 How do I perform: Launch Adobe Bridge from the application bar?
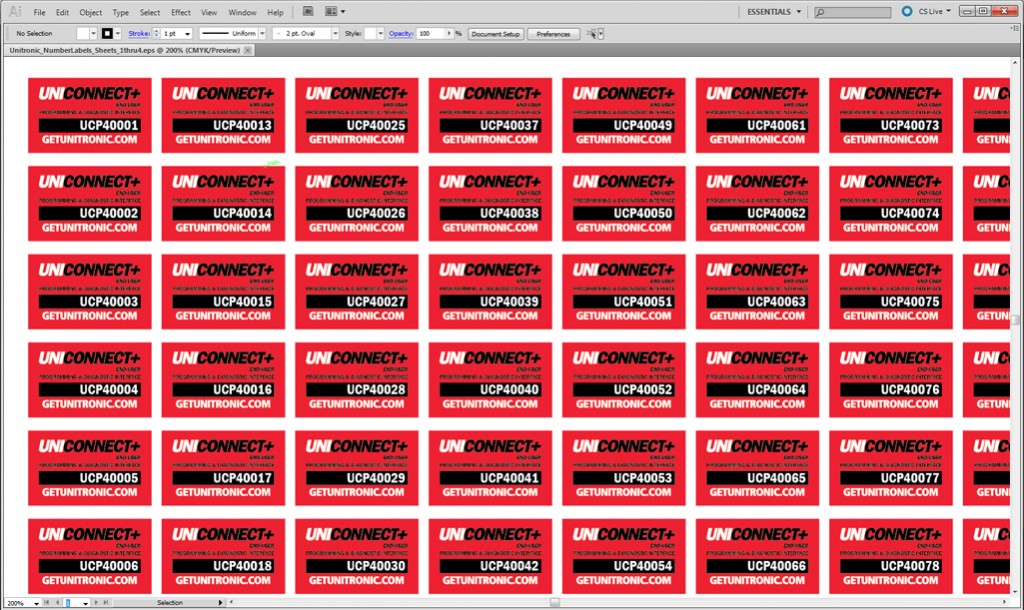click(x=308, y=10)
